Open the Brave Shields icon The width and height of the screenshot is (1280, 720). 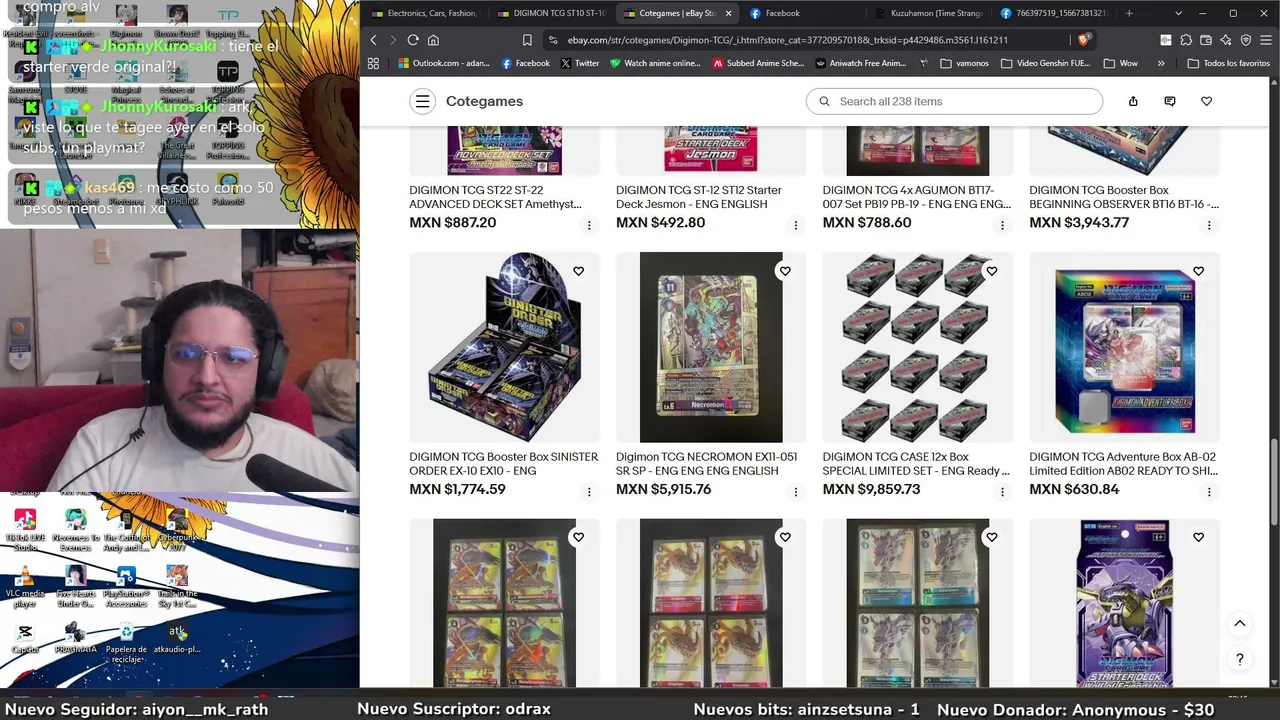pos(1084,40)
